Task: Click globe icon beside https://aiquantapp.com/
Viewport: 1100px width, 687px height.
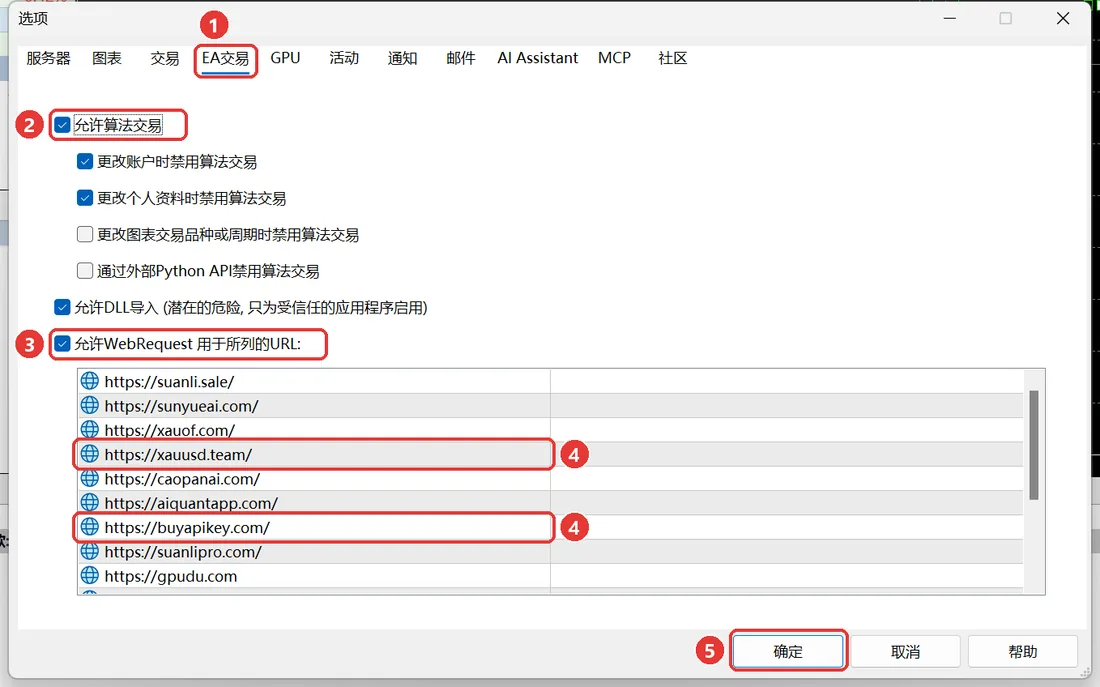Action: [89, 502]
